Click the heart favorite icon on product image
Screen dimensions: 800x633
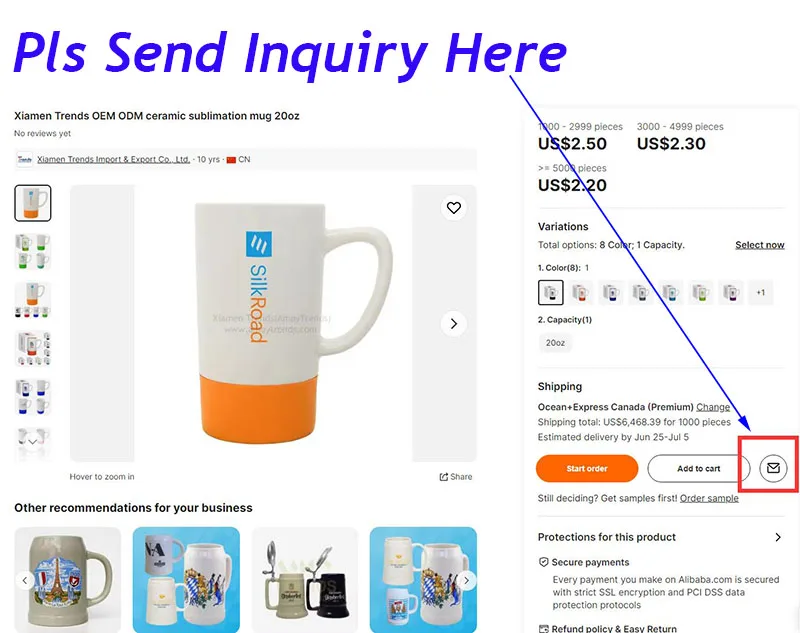(454, 208)
